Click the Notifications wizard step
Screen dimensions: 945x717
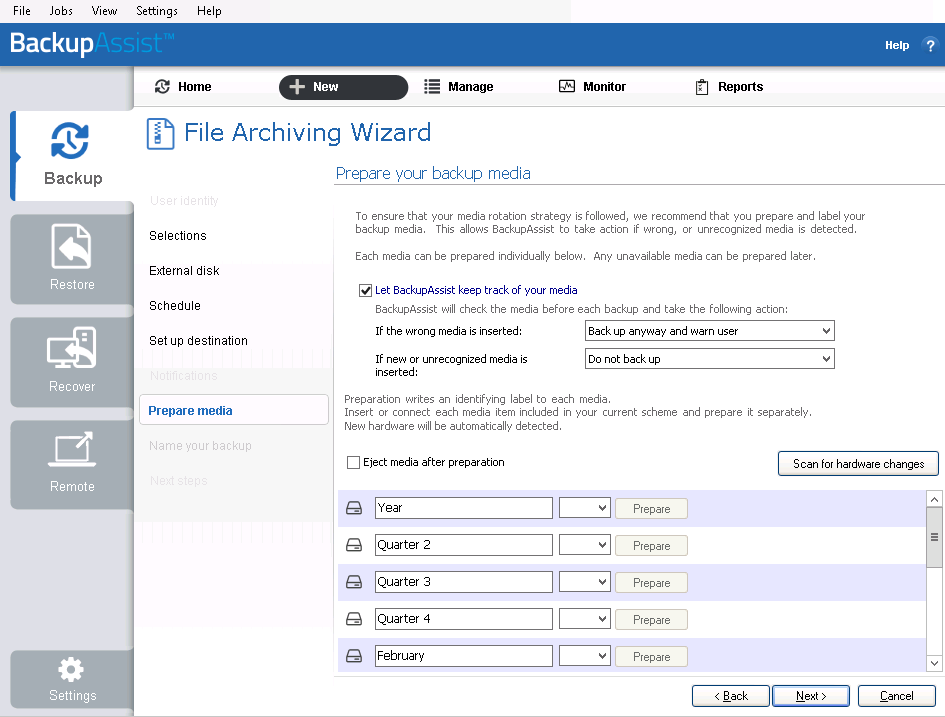[183, 375]
